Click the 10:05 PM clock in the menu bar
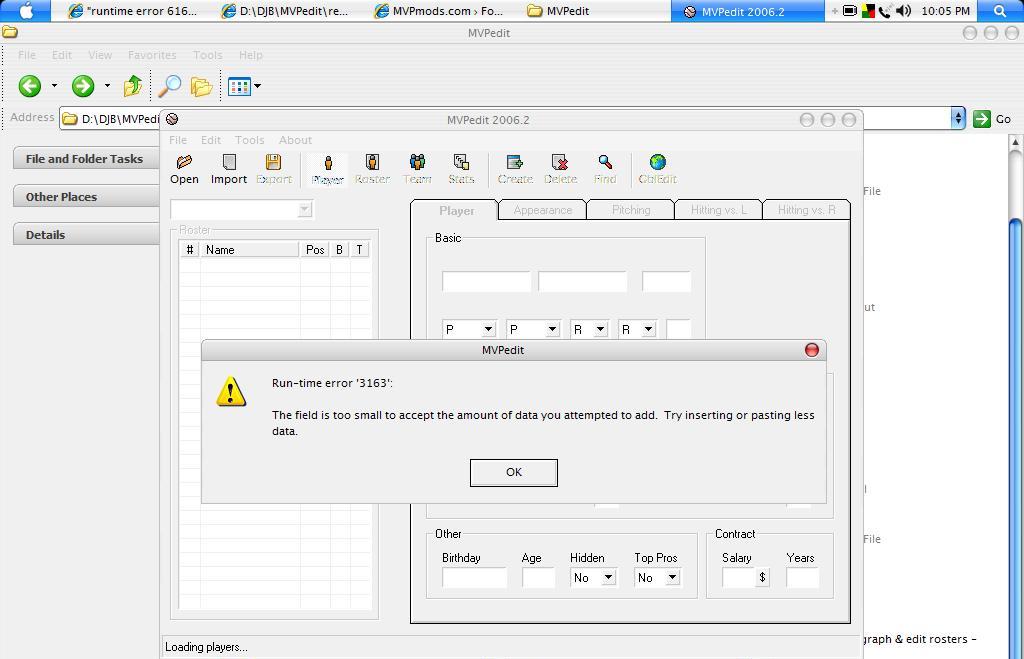Screen dimensions: 1024x659 pyautogui.click(x=945, y=11)
